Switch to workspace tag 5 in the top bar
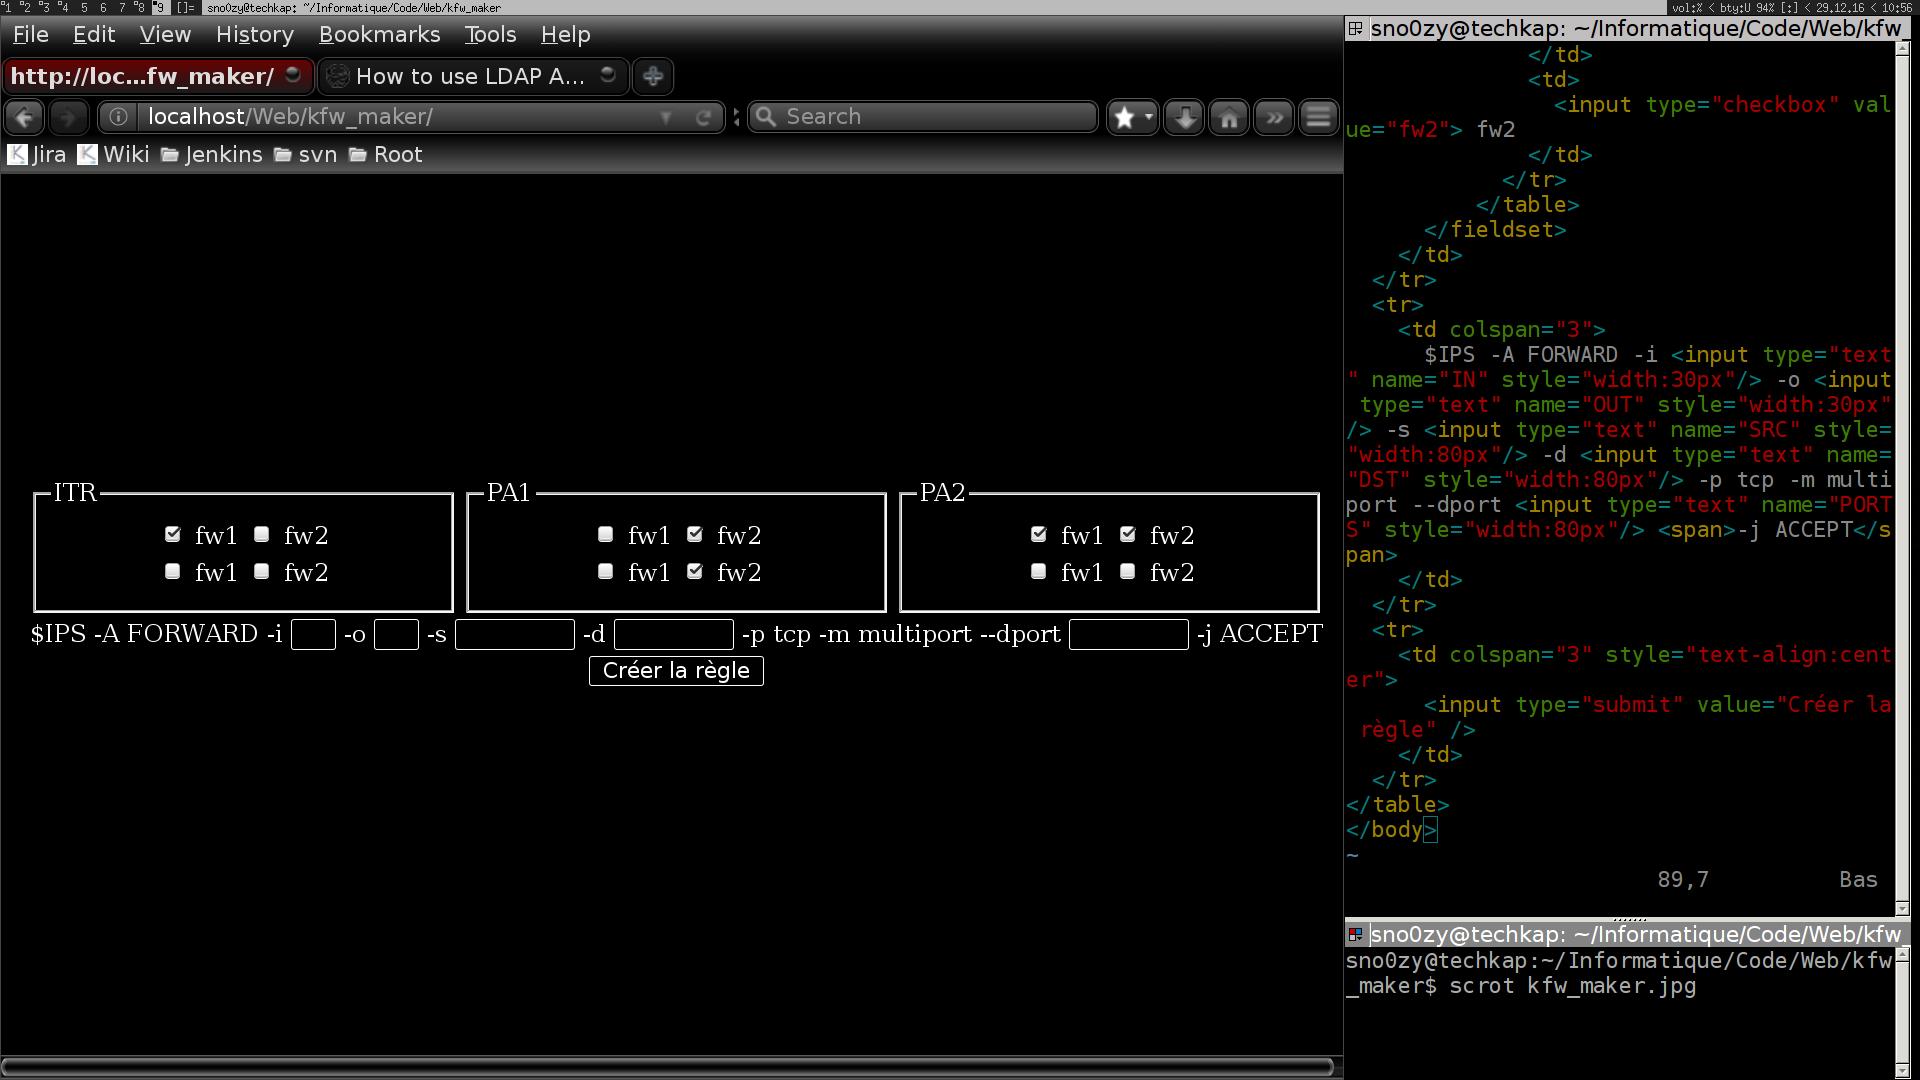Viewport: 1920px width, 1080px height. [x=84, y=7]
